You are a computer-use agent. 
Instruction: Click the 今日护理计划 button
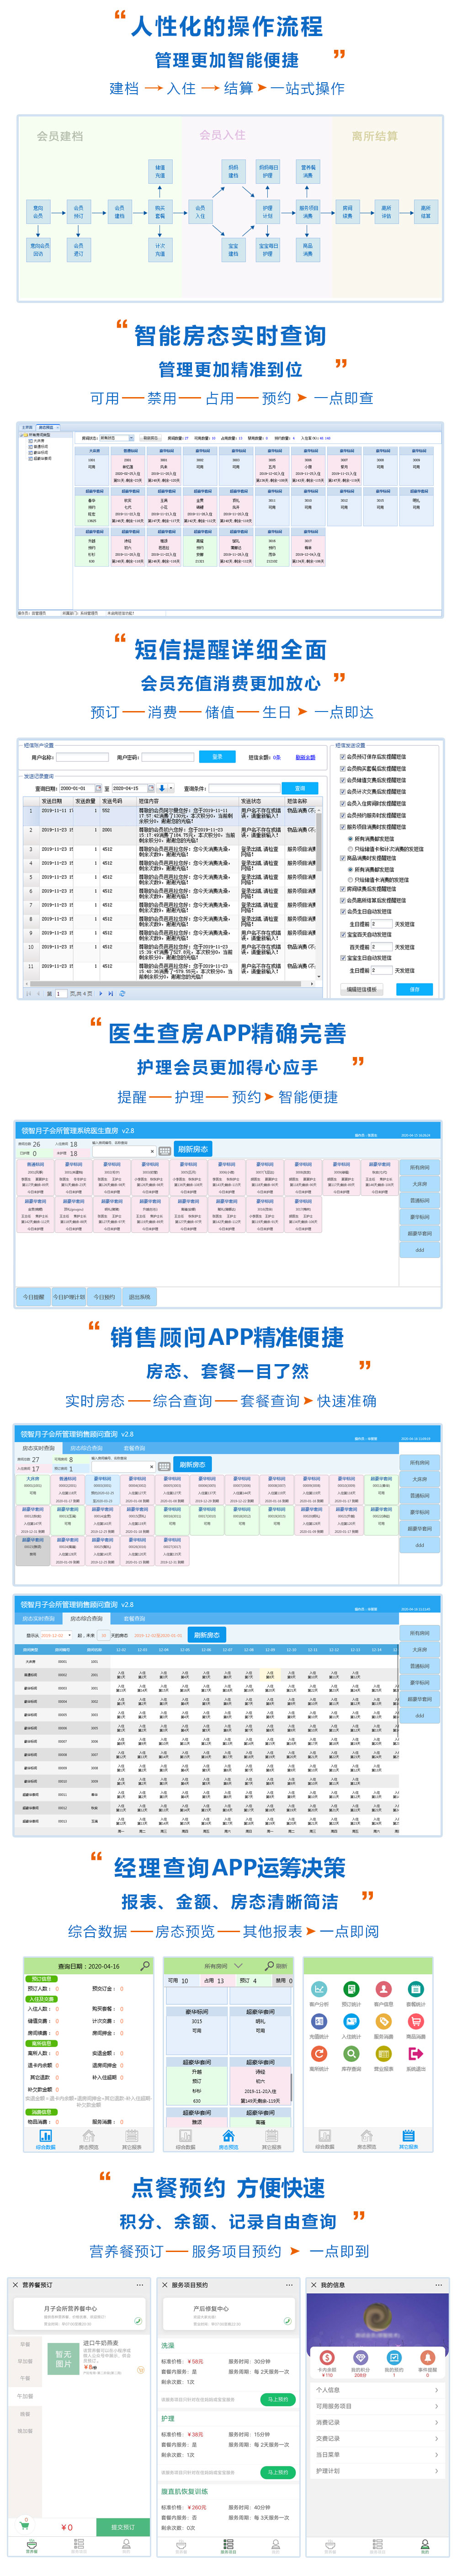(x=69, y=1297)
